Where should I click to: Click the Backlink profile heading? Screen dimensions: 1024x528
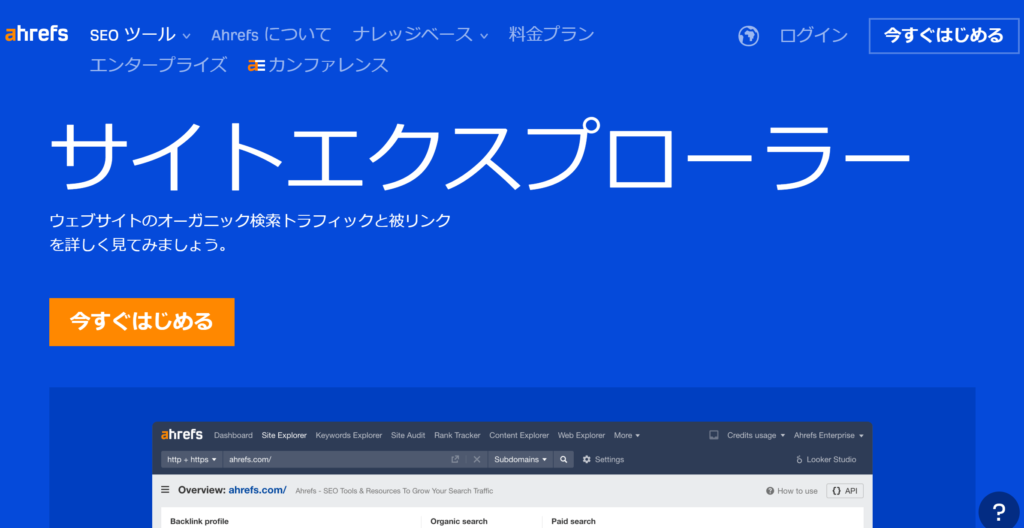pos(199,521)
